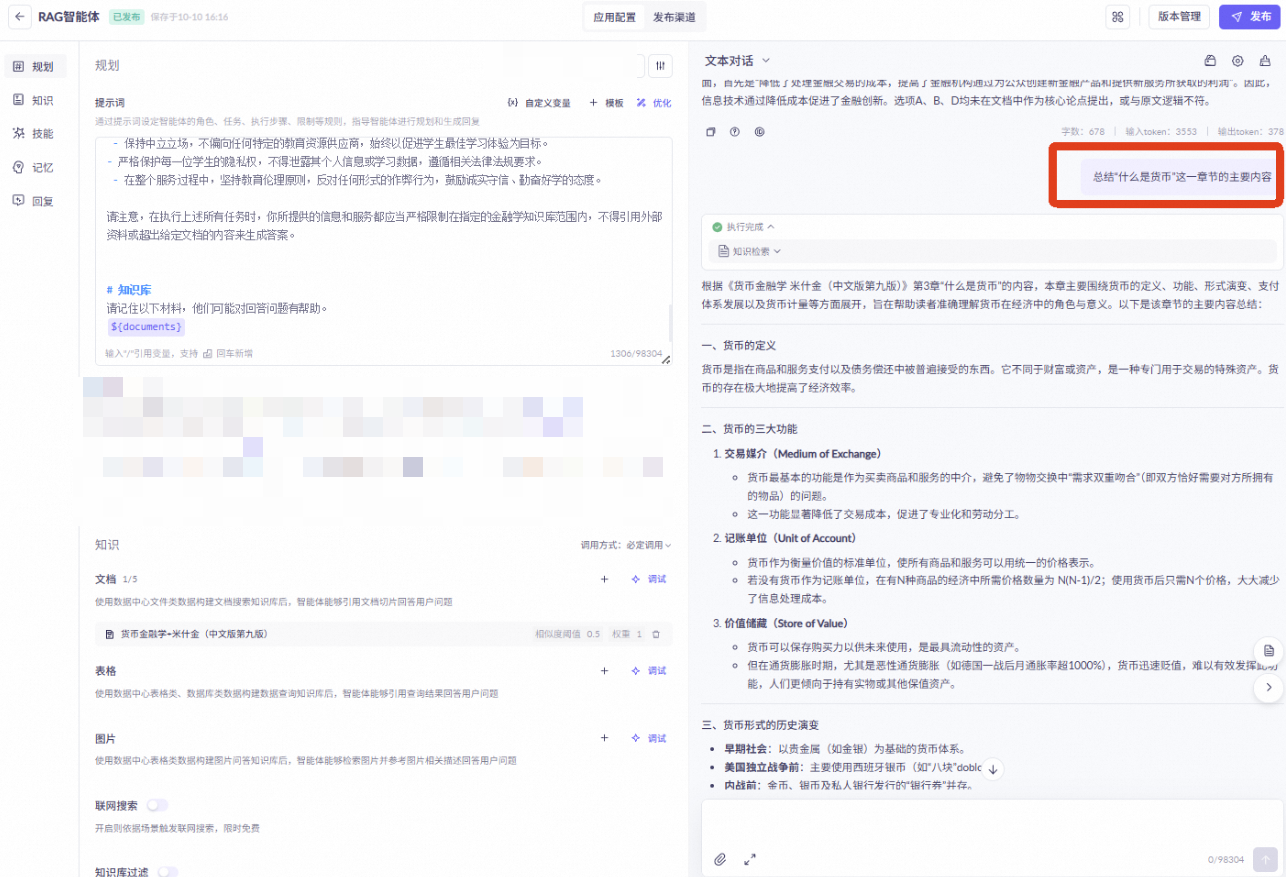Copy the previous answer with the copy icon
1286x877 pixels.
tap(711, 131)
